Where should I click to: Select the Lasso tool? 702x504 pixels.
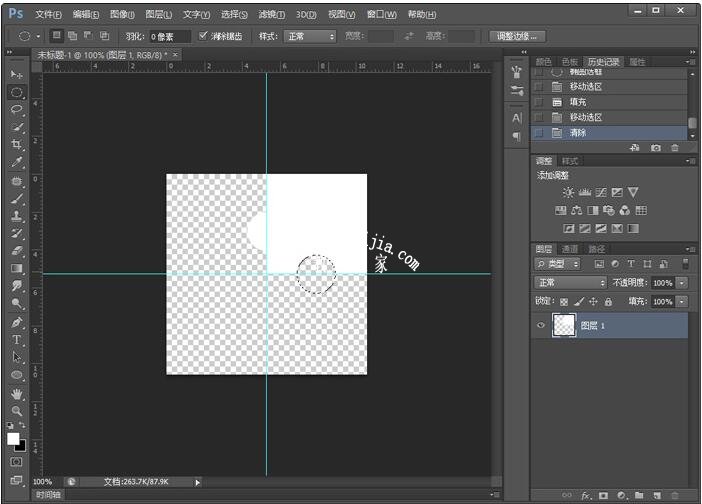coord(17,110)
